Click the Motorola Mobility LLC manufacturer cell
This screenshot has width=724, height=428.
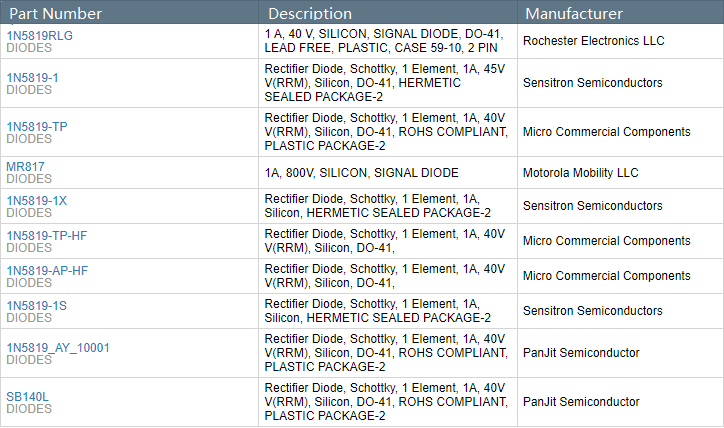pos(580,173)
